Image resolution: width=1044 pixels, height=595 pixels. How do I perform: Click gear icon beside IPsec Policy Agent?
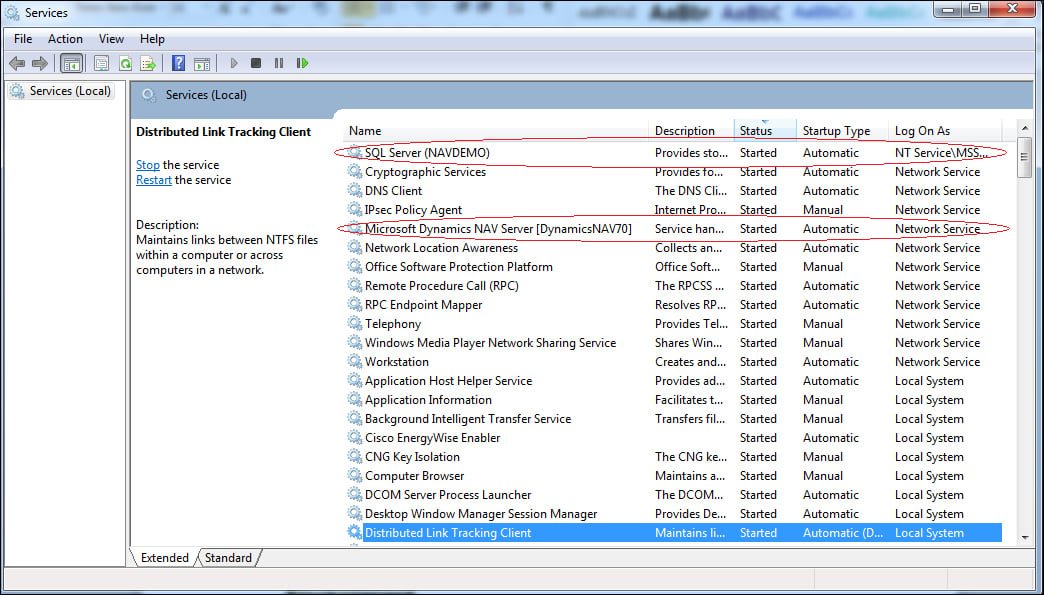coord(355,209)
